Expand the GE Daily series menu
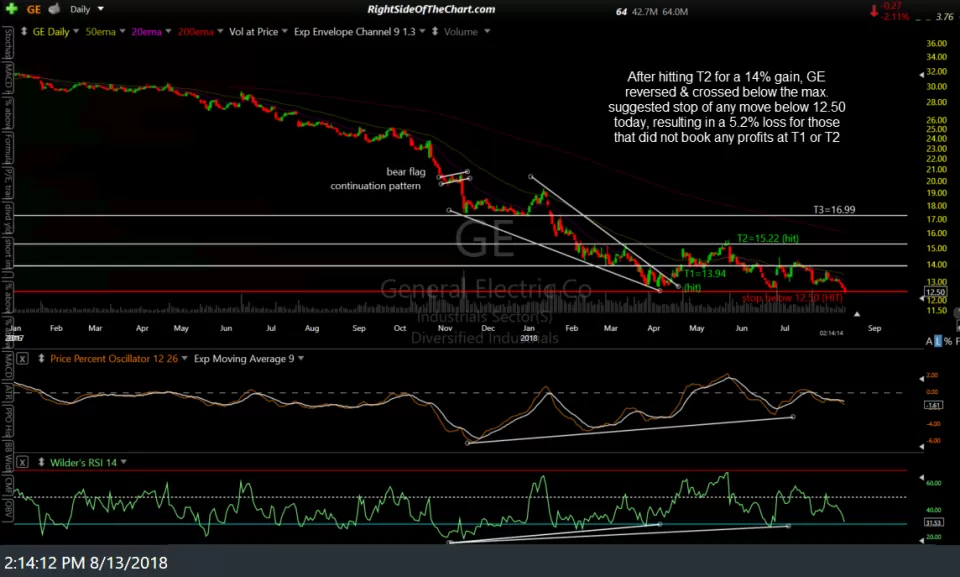Viewport: 960px width, 577px height. (76, 31)
